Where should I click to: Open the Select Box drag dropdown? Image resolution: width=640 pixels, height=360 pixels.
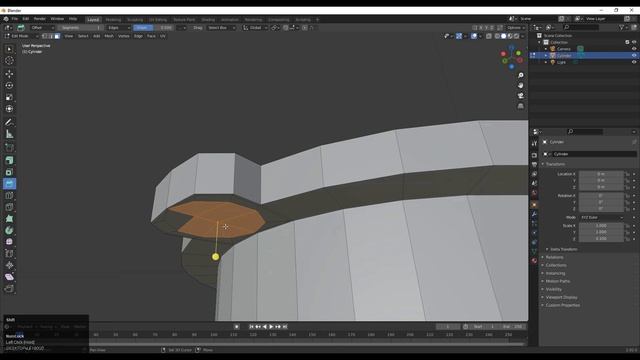click(x=221, y=28)
